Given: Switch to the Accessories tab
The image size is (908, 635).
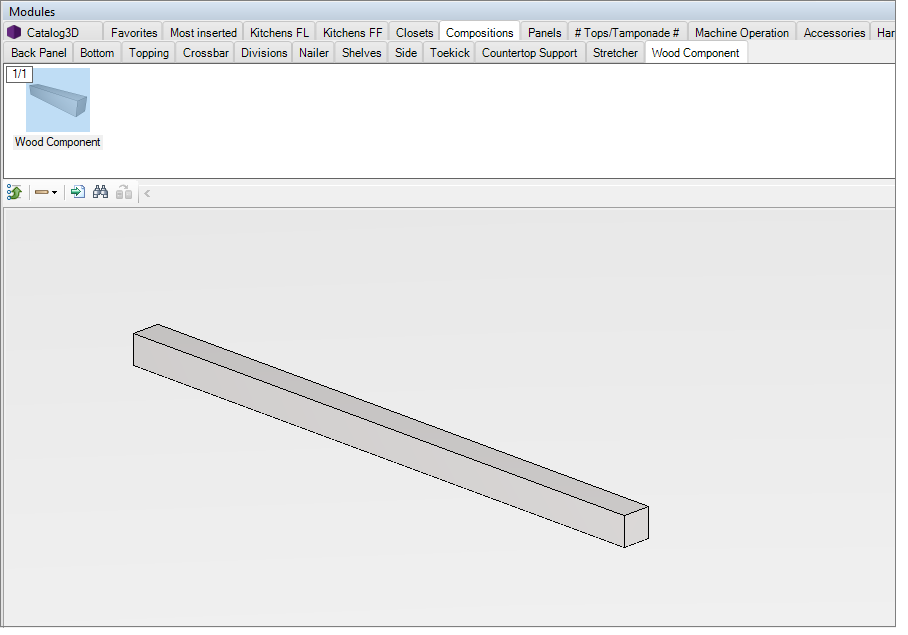Looking at the screenshot, I should coord(834,33).
